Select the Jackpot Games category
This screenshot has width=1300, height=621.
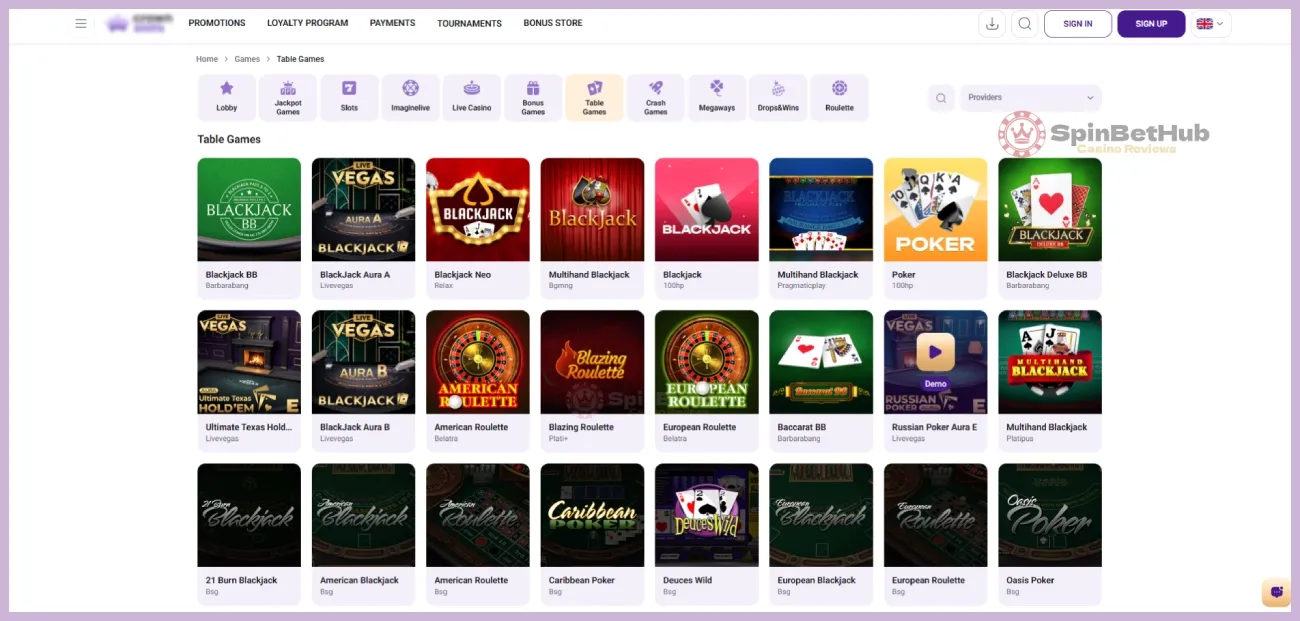tap(288, 98)
